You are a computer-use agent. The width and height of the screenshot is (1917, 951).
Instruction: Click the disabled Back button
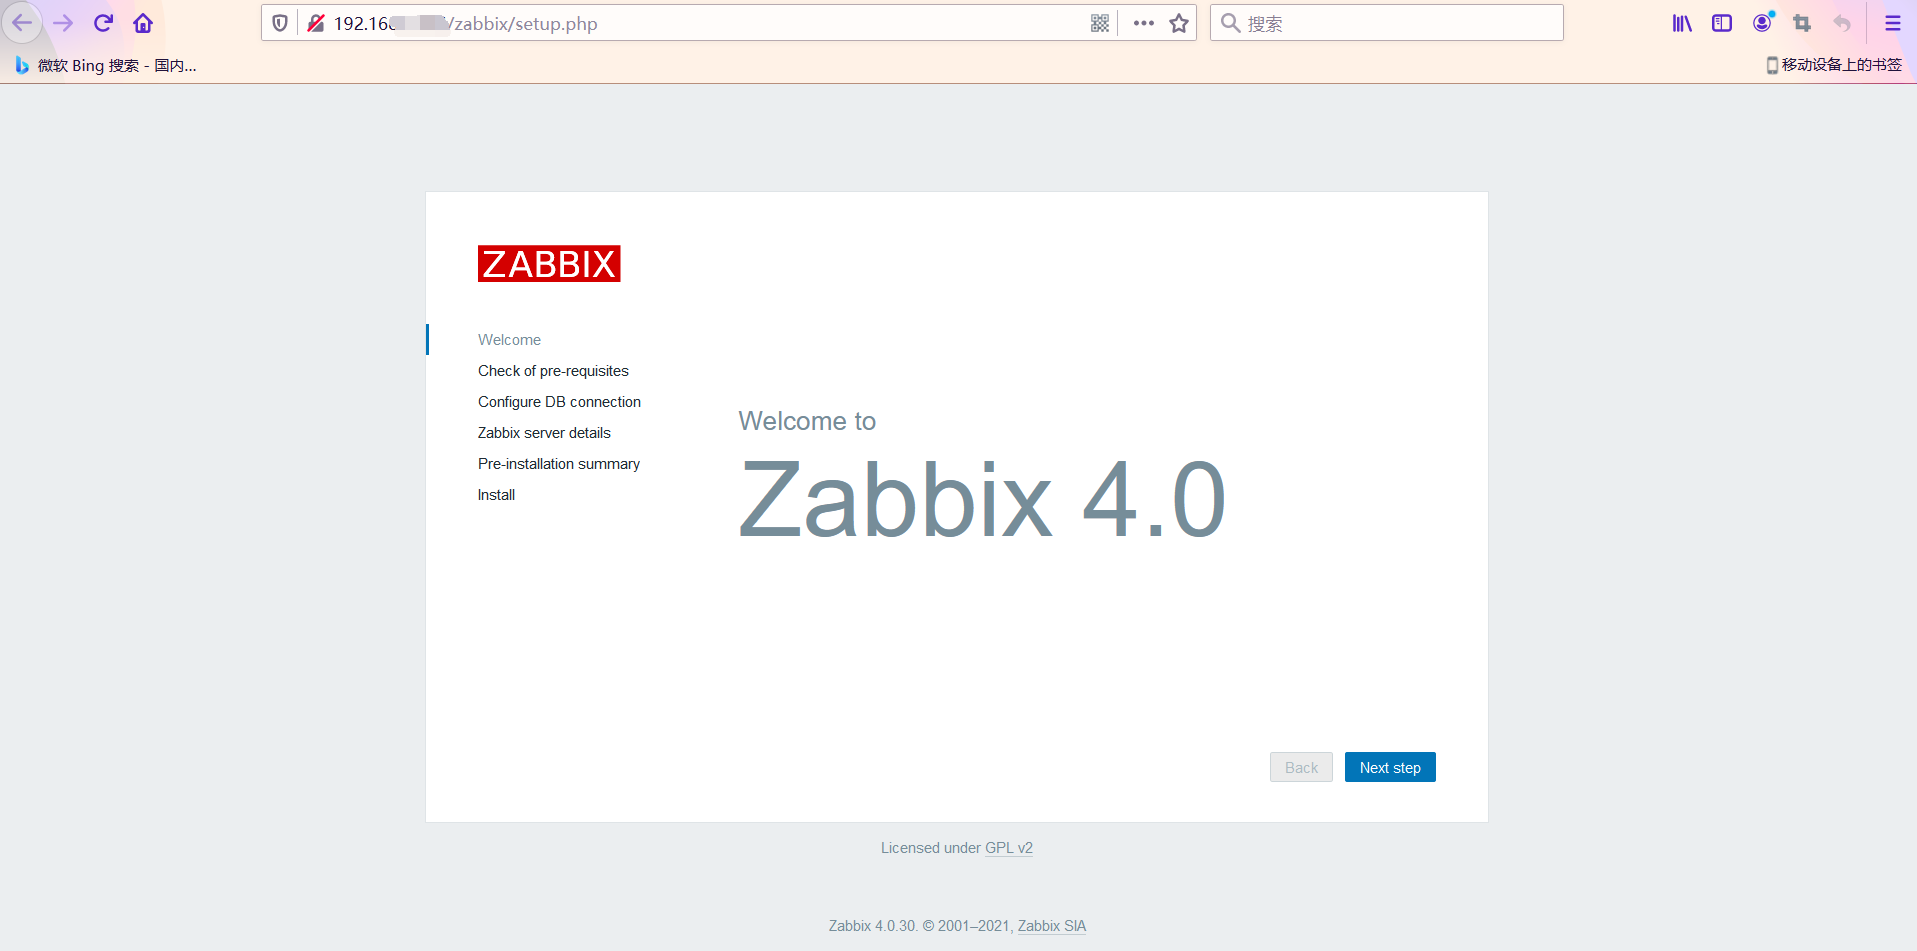(x=1300, y=767)
